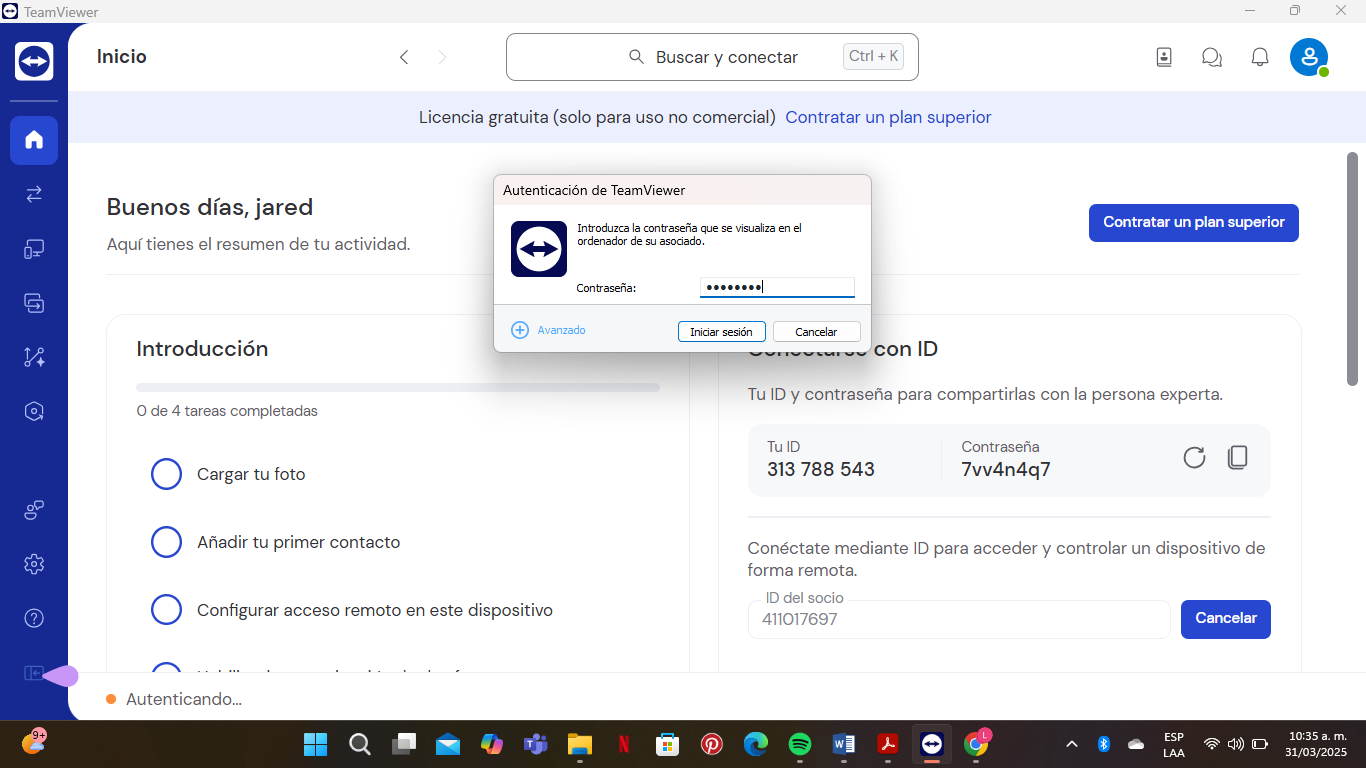The width and height of the screenshot is (1366, 768).
Task: Click the blue Cancelar connection button
Action: [x=1226, y=619]
